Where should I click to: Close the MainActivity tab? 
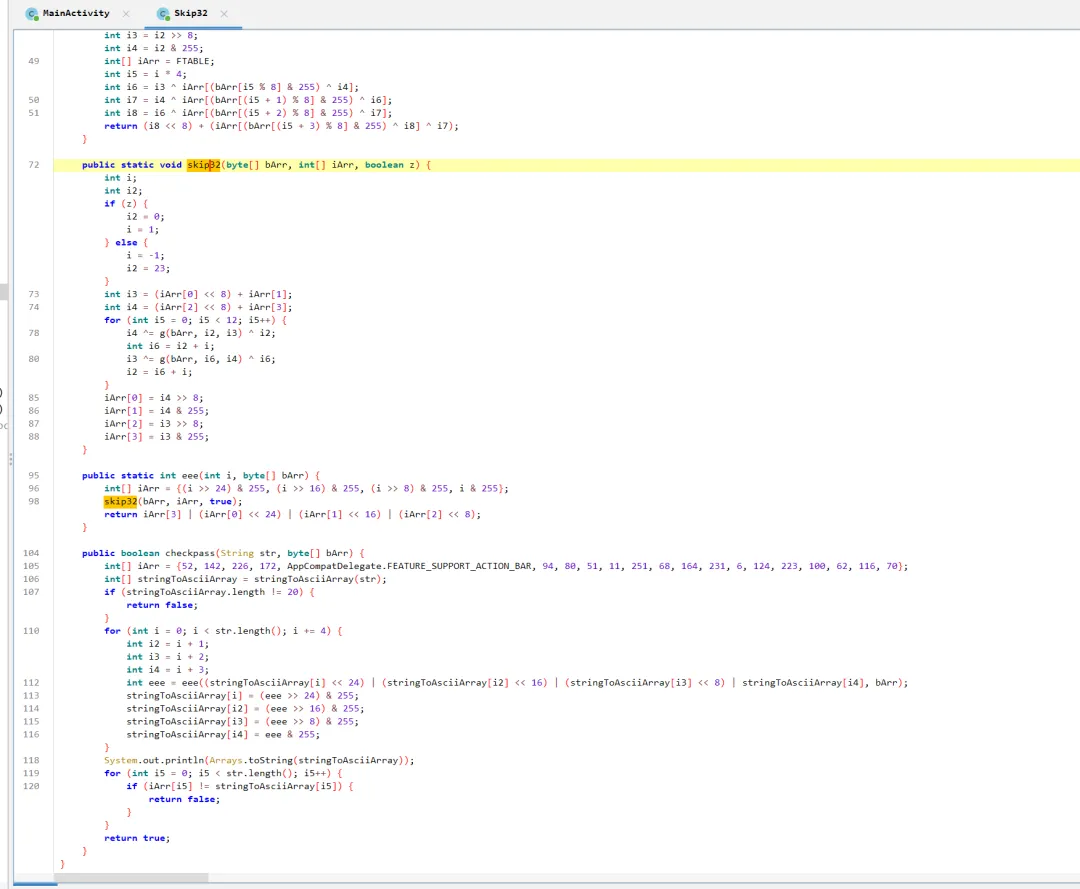click(125, 14)
